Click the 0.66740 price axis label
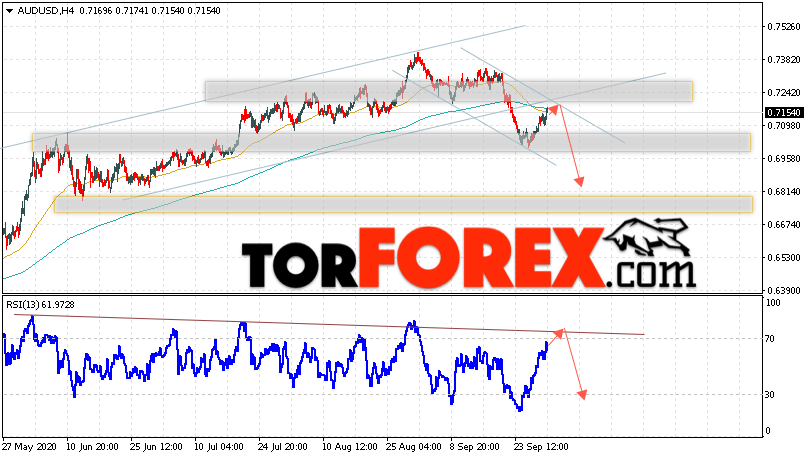The width and height of the screenshot is (808, 458). [x=784, y=225]
